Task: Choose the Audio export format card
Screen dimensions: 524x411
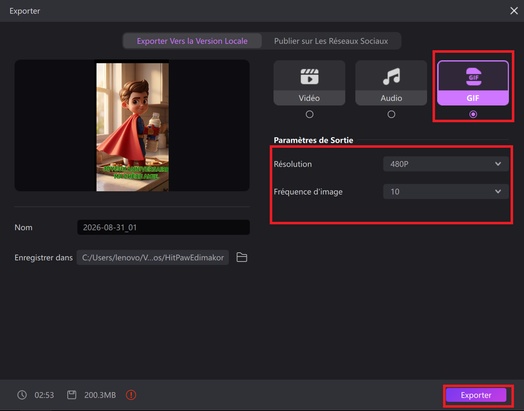Action: pos(391,83)
